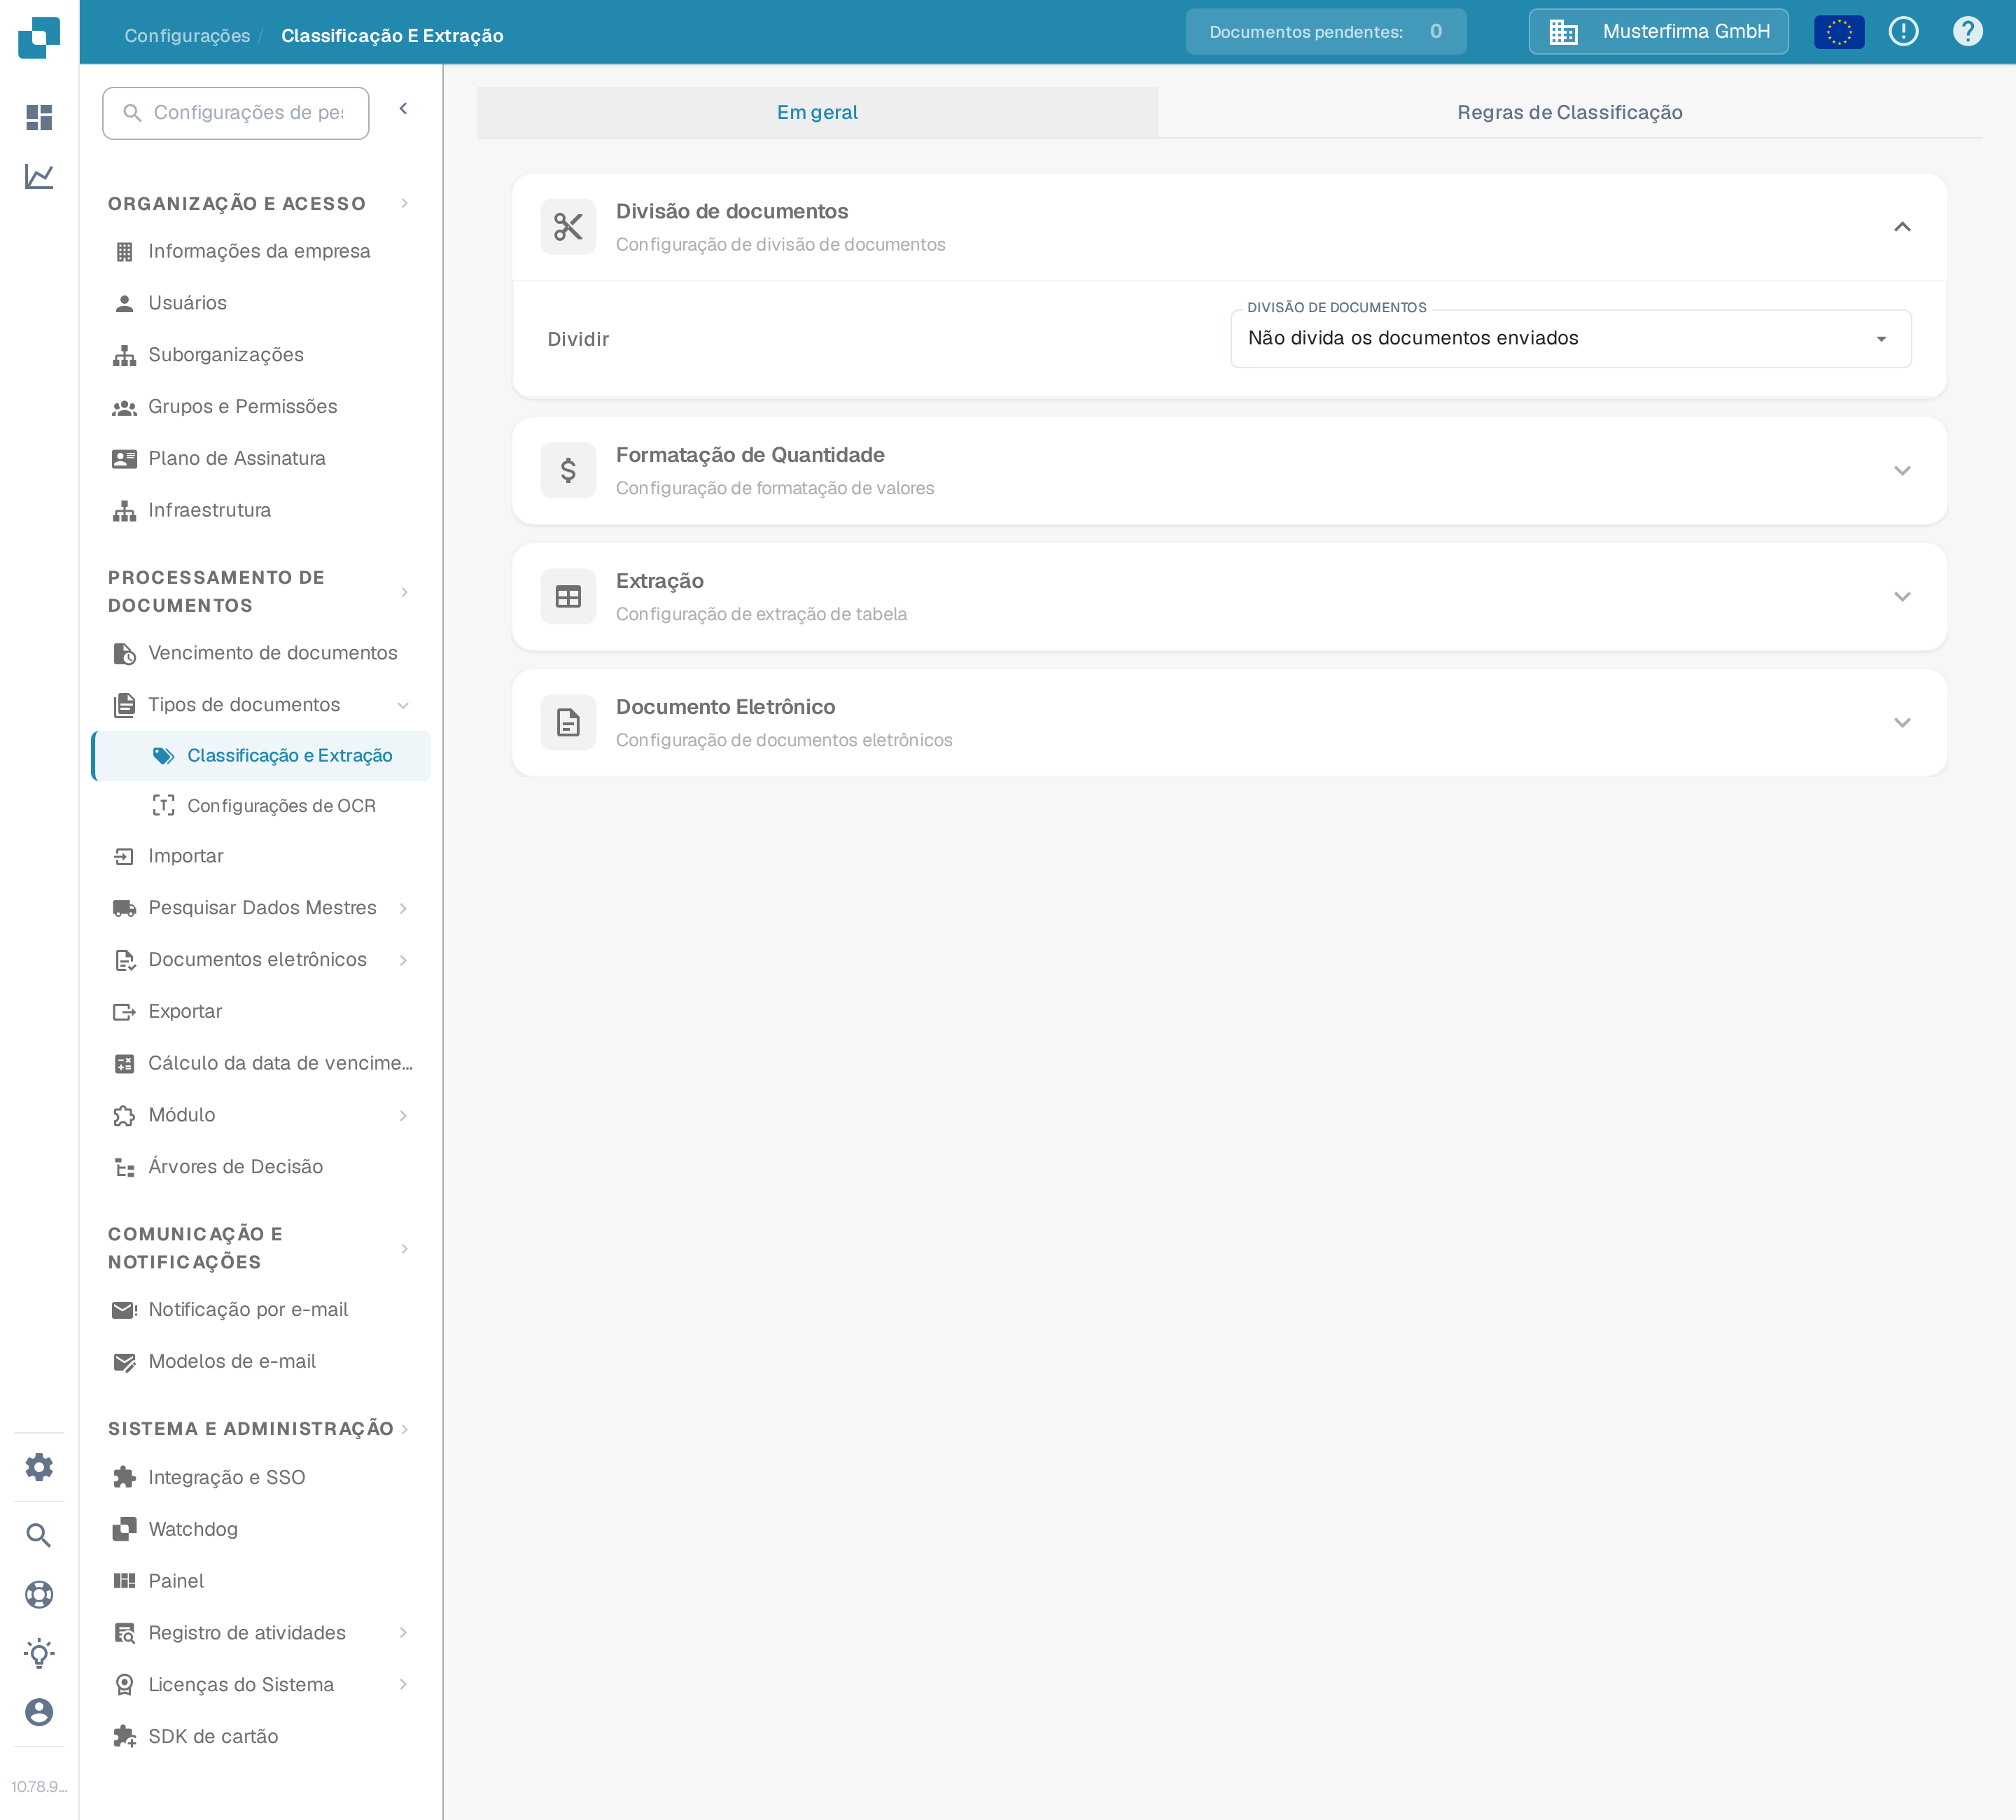This screenshot has height=1820, width=2016.
Task: Open the Divisão de documentos dropdown
Action: tap(1570, 339)
